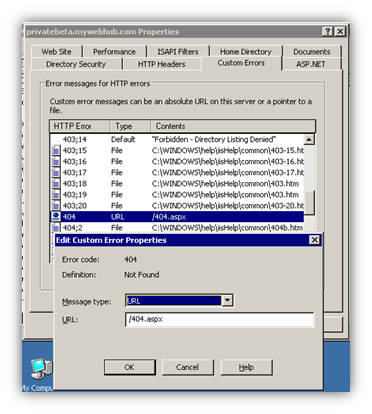Open the Directory Security tab
This screenshot has height=414, width=372.
tap(76, 64)
